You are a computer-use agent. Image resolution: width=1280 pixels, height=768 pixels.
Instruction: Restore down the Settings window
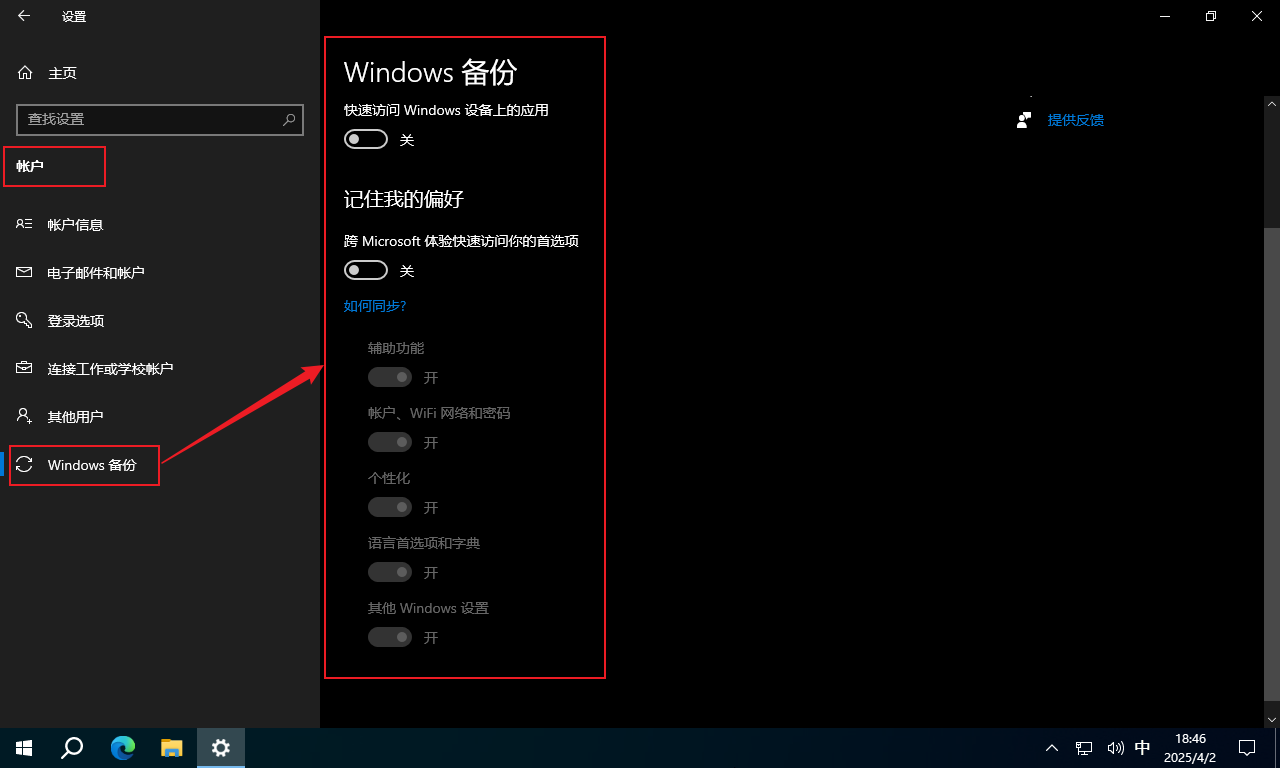point(1211,16)
